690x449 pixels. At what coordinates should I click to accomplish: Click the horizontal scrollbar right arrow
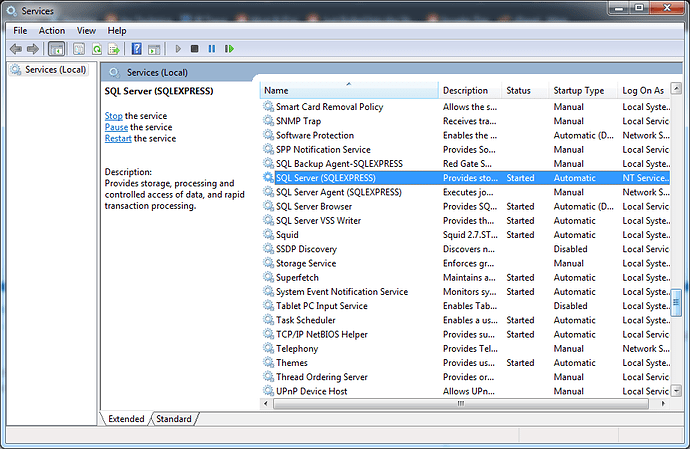tap(663, 403)
